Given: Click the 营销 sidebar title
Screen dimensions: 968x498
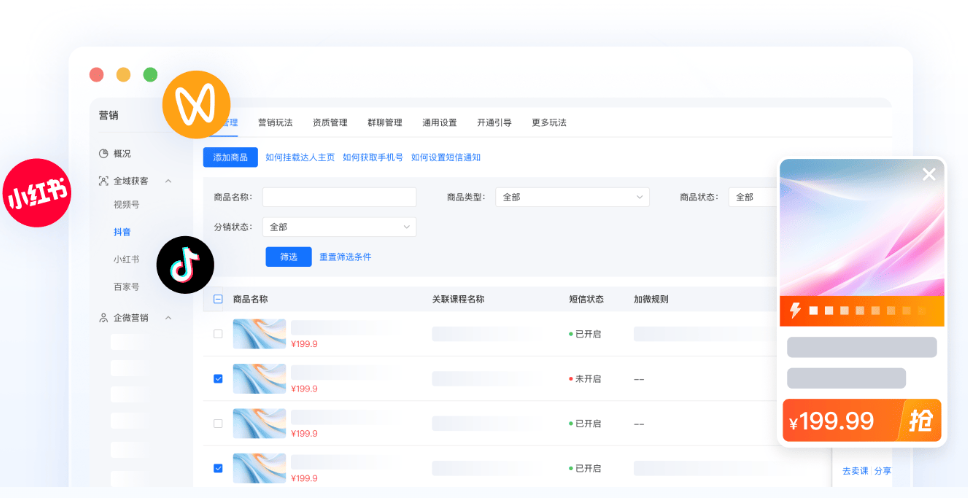Looking at the screenshot, I should click(109, 115).
